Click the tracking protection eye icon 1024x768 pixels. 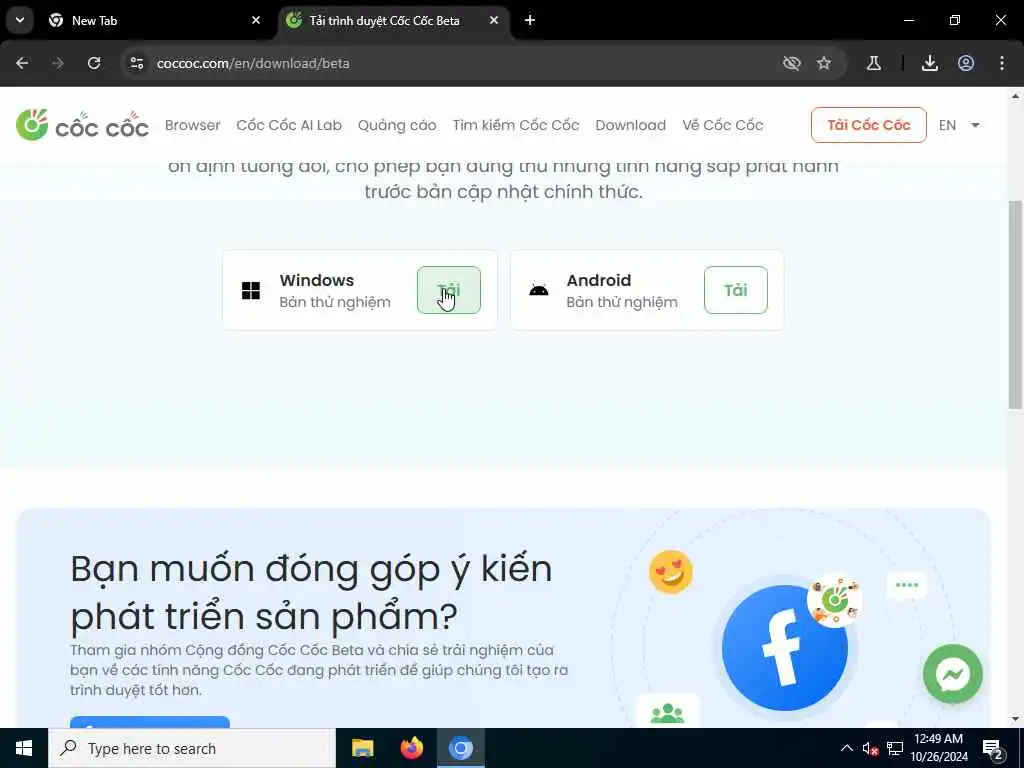pos(792,63)
